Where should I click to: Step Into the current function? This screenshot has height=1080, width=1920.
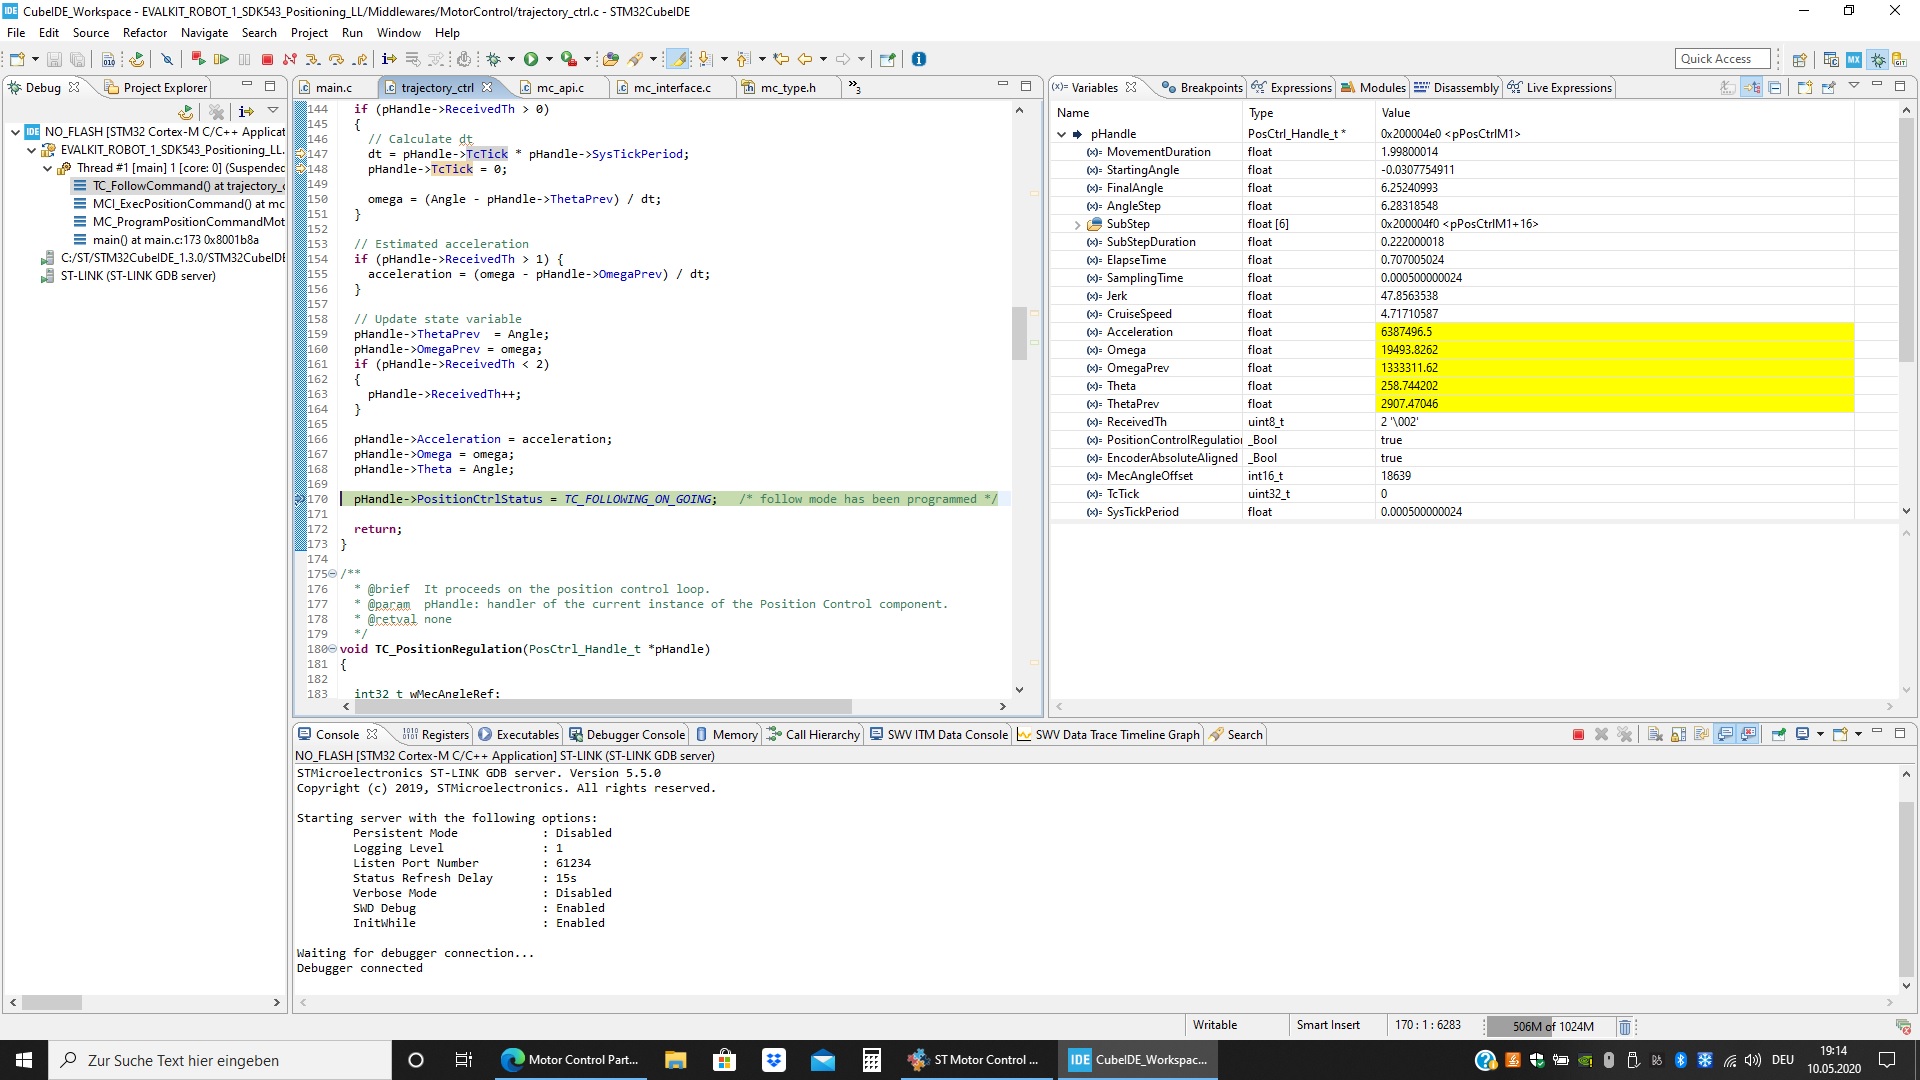pyautogui.click(x=313, y=59)
